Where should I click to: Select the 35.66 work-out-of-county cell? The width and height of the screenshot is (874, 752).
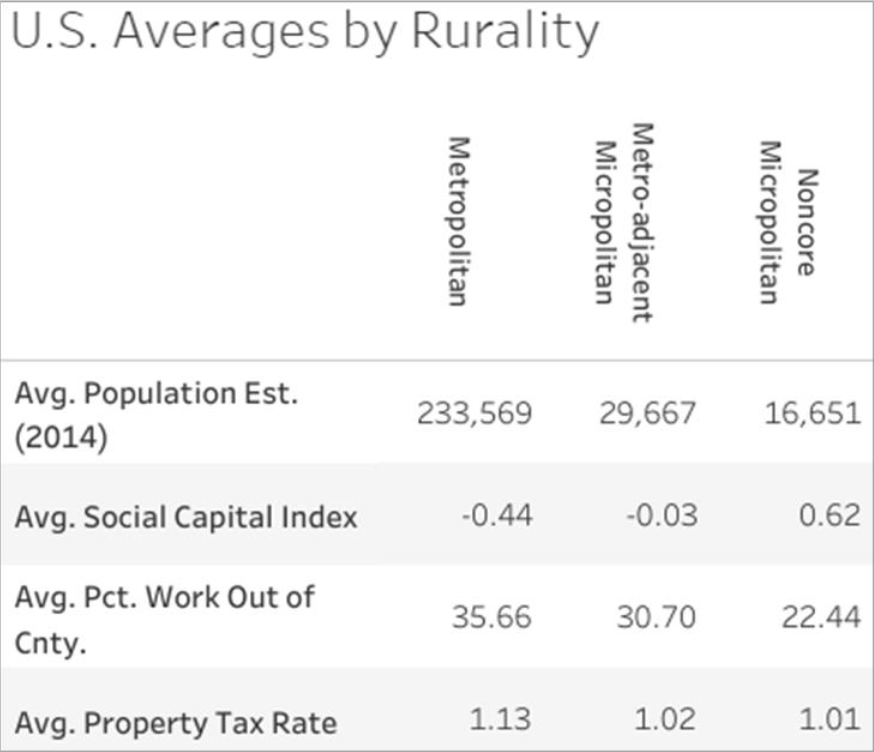pyautogui.click(x=494, y=618)
